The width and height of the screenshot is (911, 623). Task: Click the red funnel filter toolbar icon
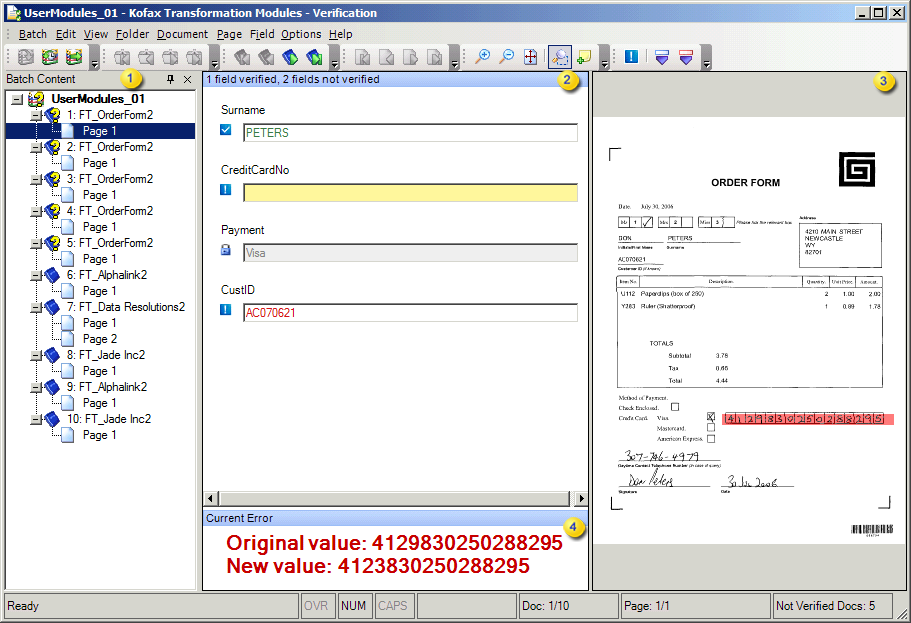tap(687, 57)
